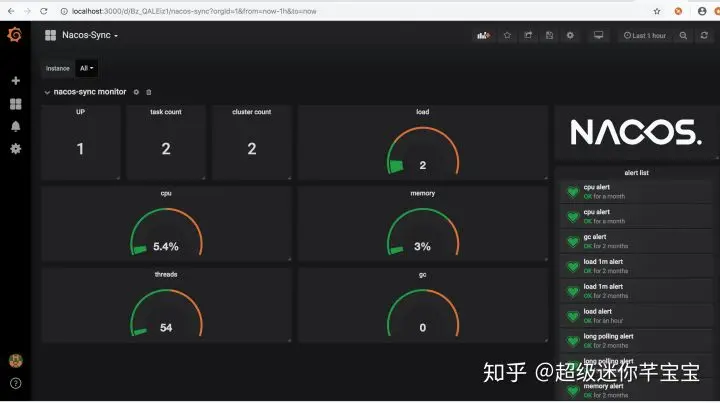Click the Share dashboard icon
The width and height of the screenshot is (720, 403).
528,35
